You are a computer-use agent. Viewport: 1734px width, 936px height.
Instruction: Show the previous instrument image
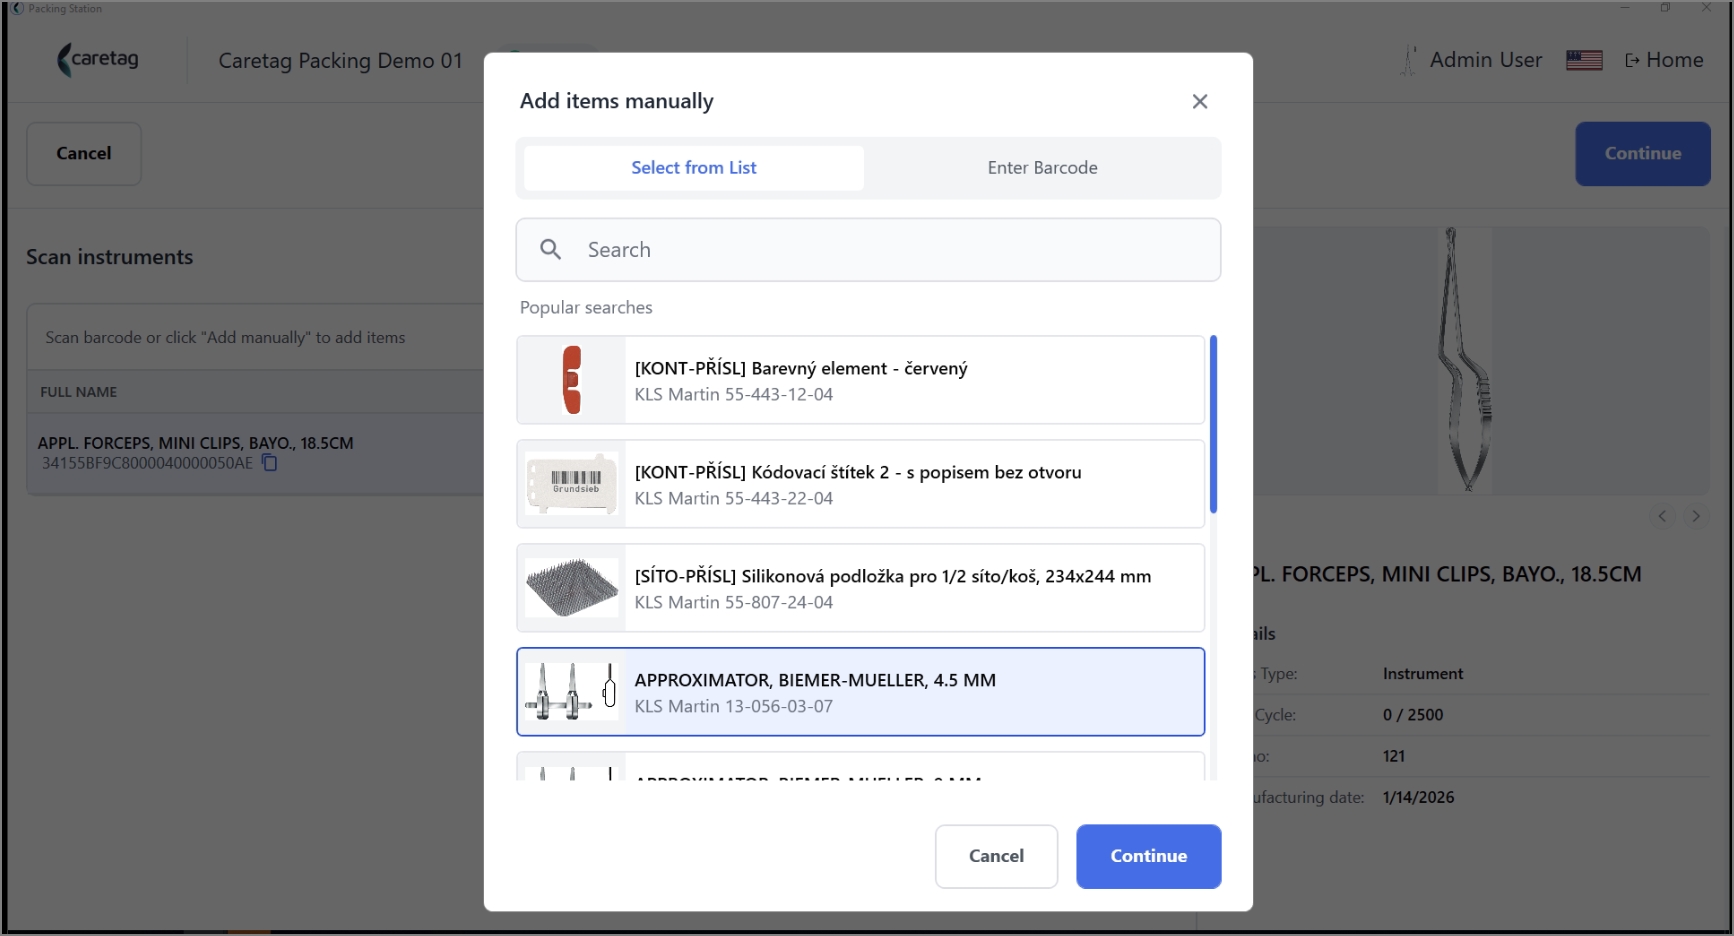pyautogui.click(x=1662, y=516)
